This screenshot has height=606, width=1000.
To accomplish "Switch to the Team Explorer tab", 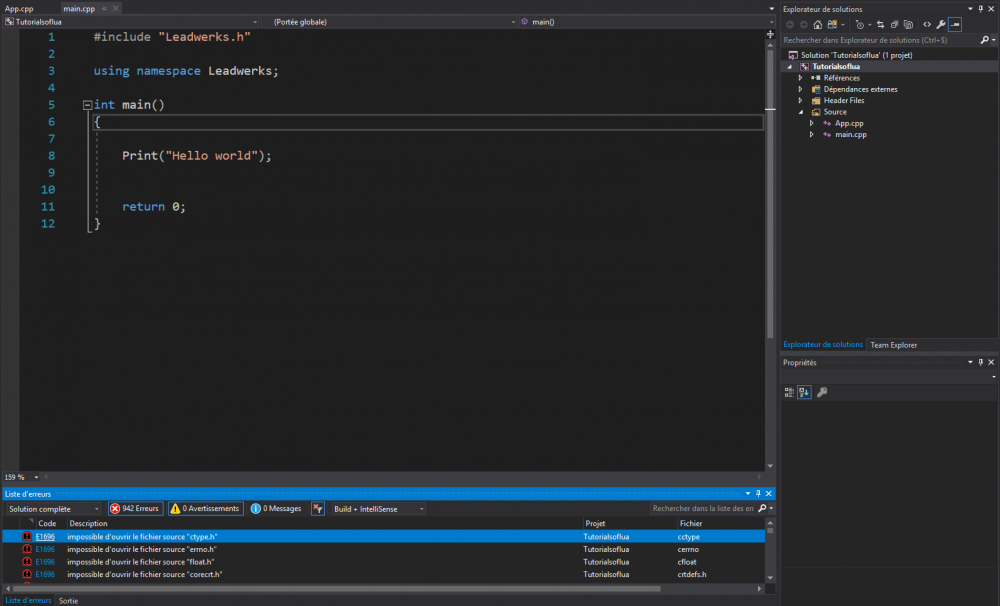I will coord(893,345).
